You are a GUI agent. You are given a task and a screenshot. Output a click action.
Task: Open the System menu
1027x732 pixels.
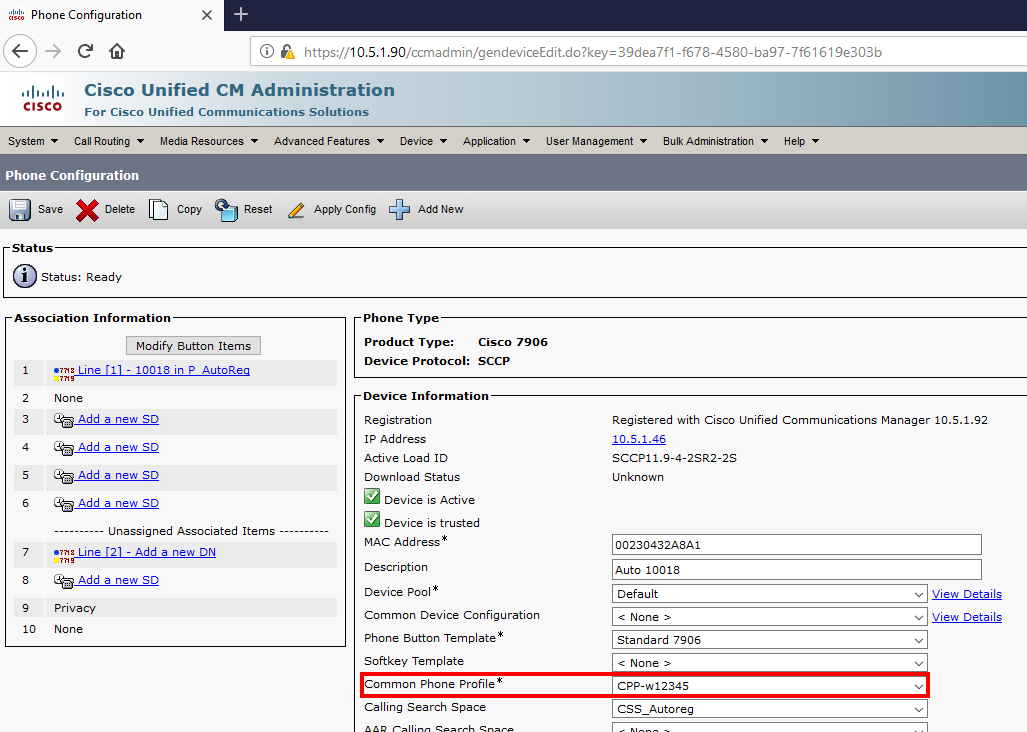(x=33, y=141)
